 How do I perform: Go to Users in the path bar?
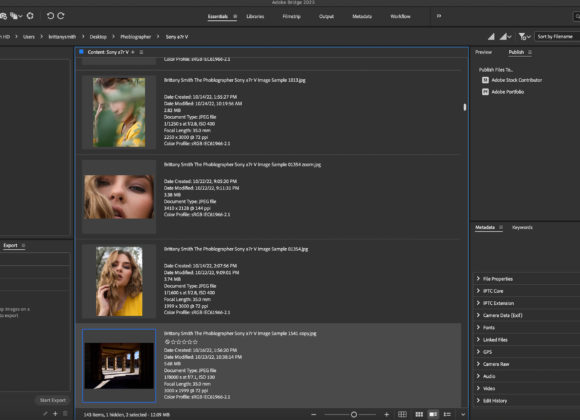(x=29, y=37)
